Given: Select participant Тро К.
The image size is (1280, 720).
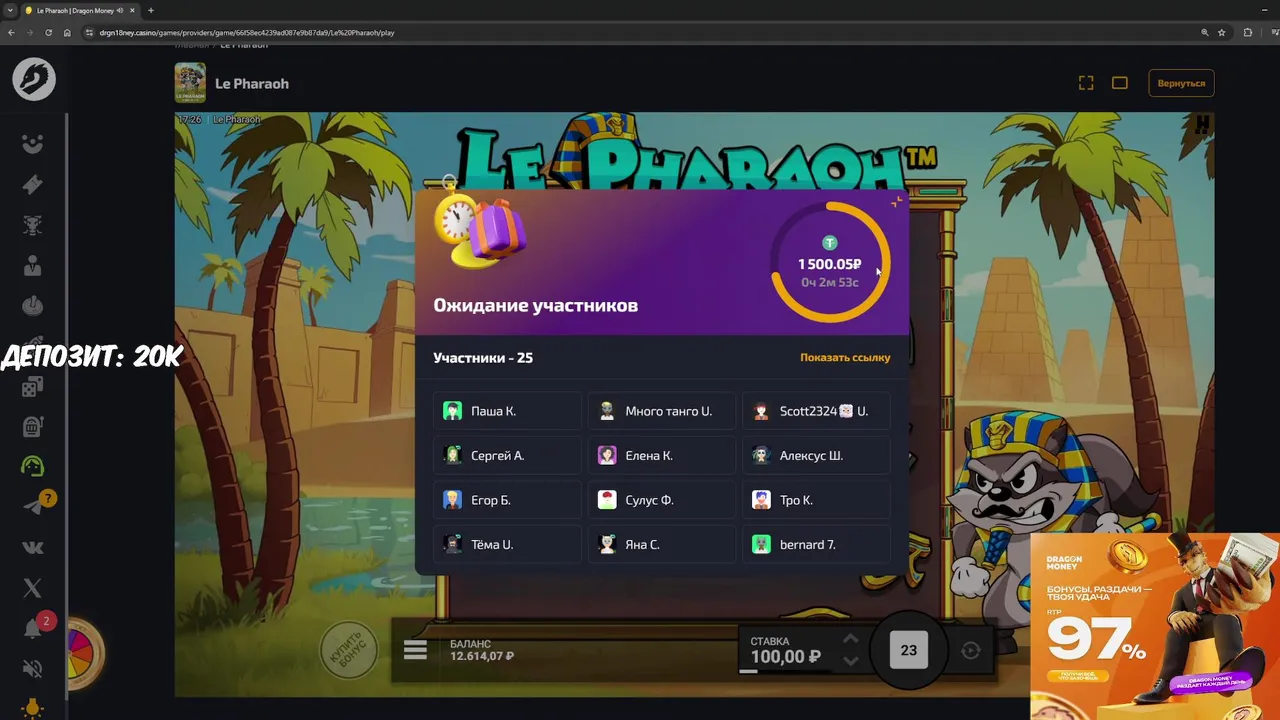Looking at the screenshot, I should 816,500.
